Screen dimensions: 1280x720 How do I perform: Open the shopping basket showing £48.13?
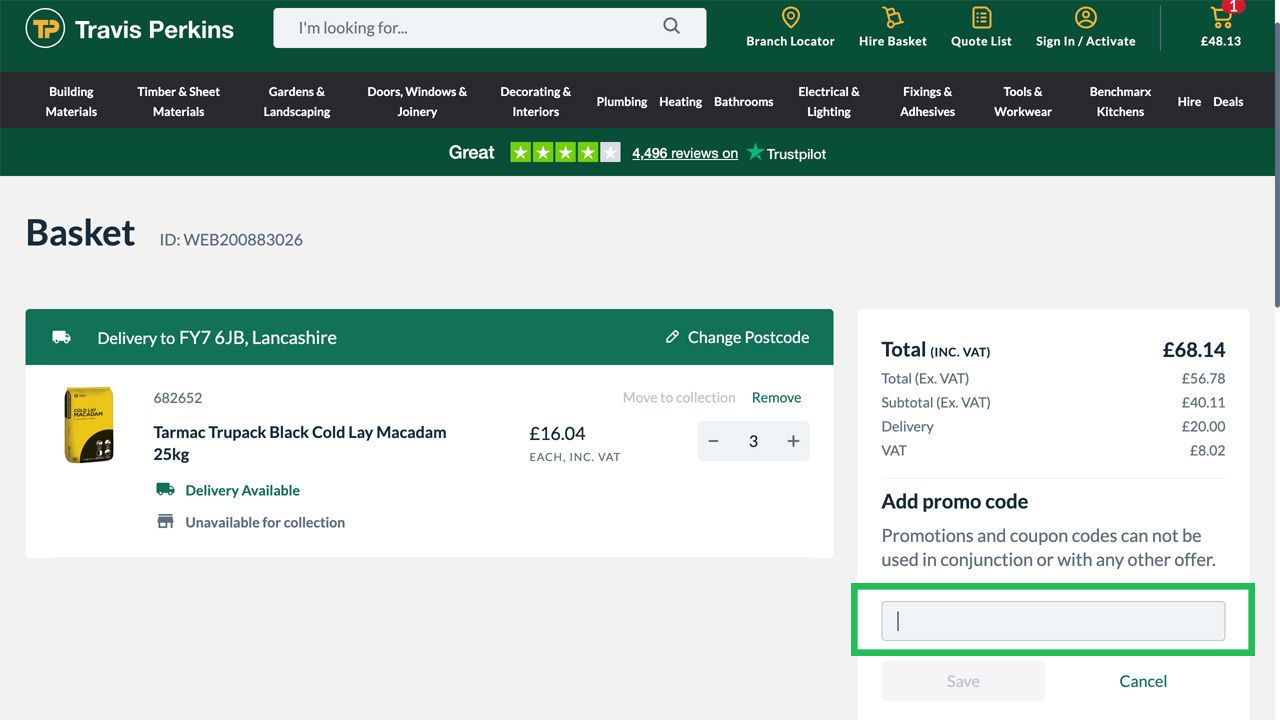point(1220,27)
